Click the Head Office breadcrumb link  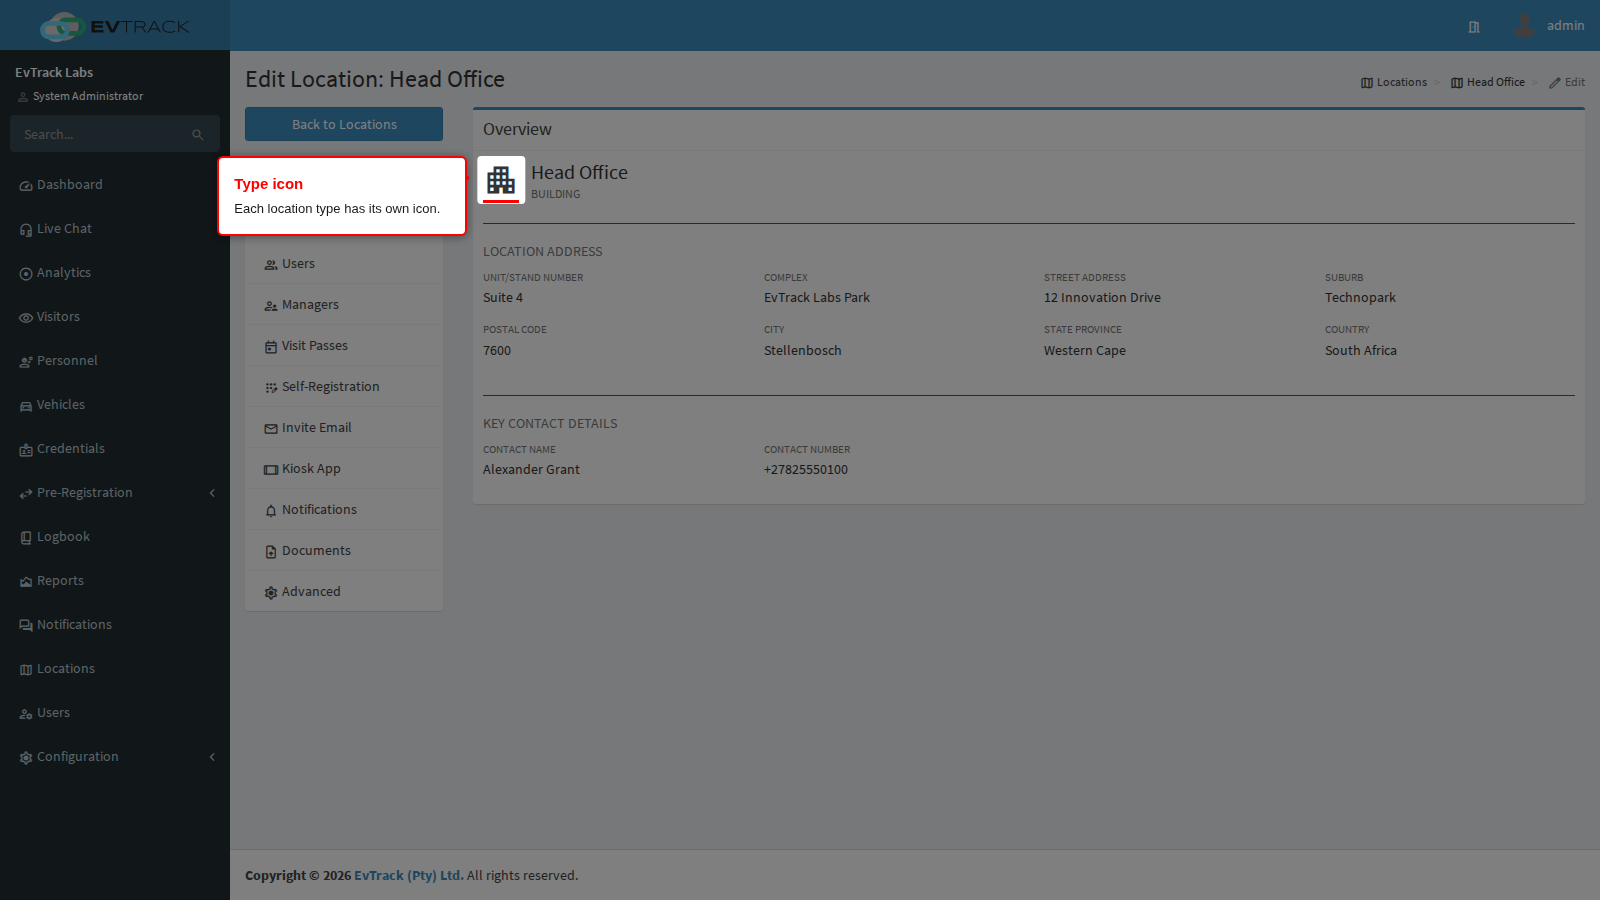pos(1488,82)
